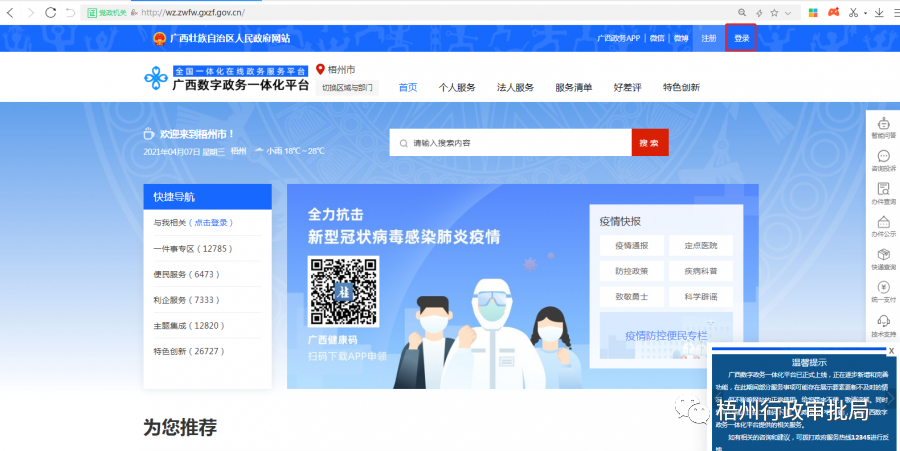Expand the address bar dropdown arrow

point(788,13)
